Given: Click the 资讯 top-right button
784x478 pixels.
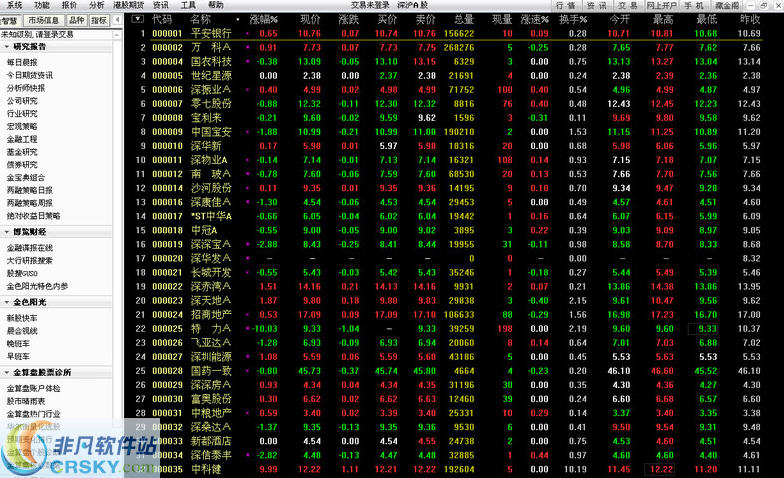Looking at the screenshot, I should pyautogui.click(x=596, y=6).
